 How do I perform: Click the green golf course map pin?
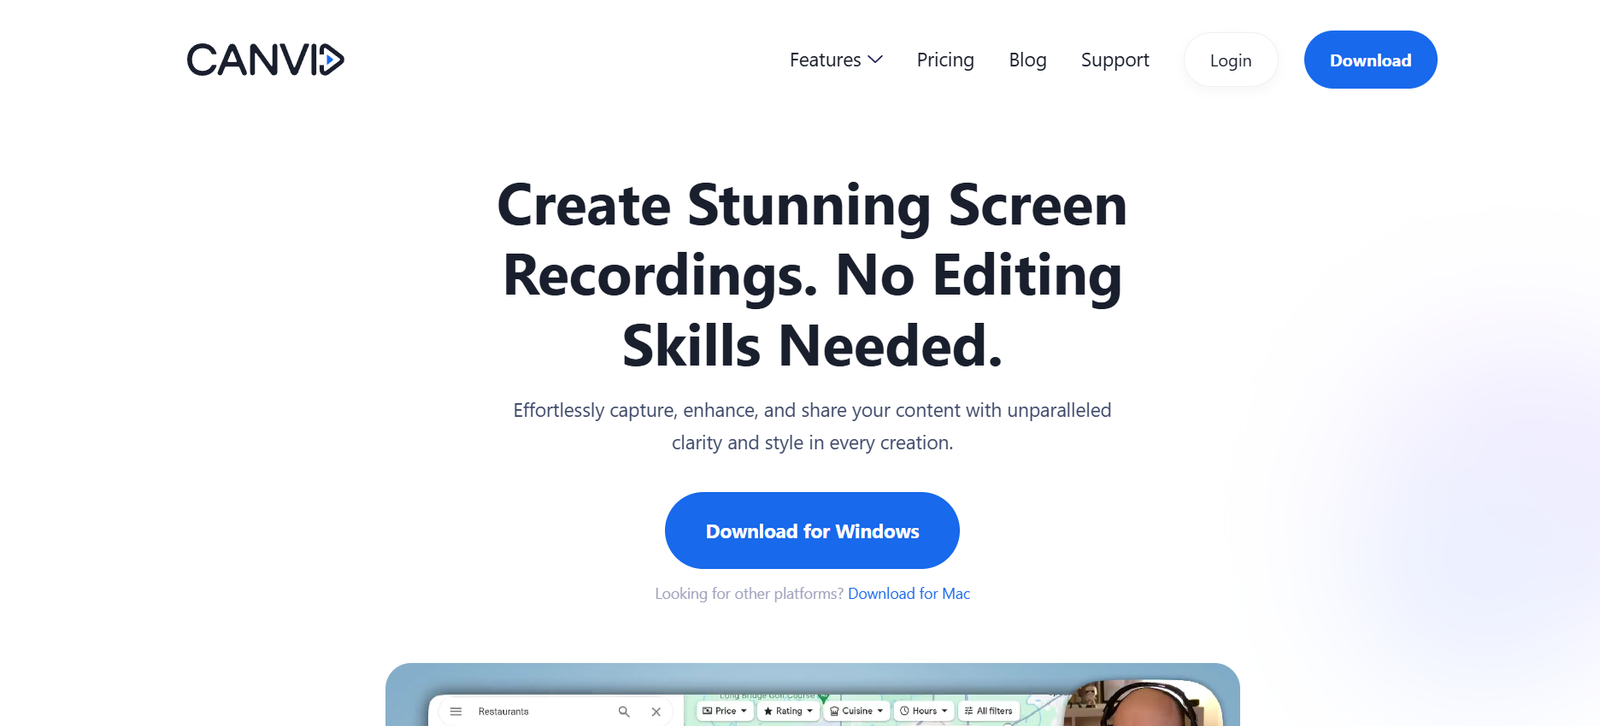[x=824, y=696]
